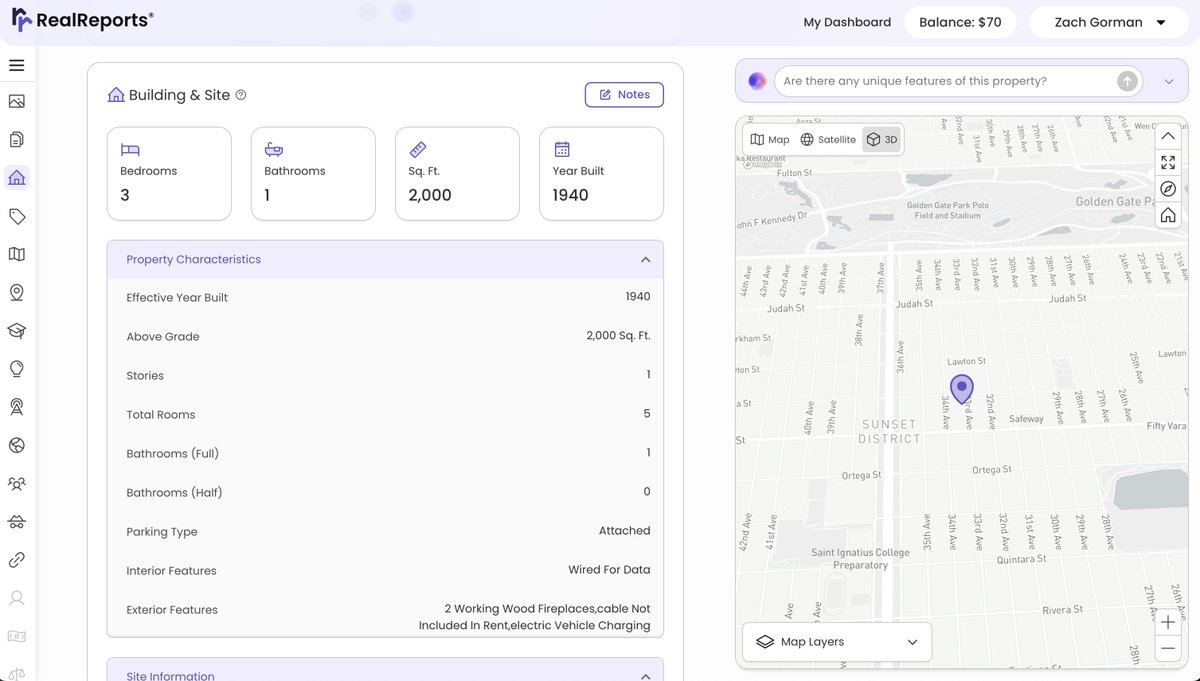Image resolution: width=1200 pixels, height=681 pixels.
Task: Go to My Dashboard
Action: coord(847,22)
